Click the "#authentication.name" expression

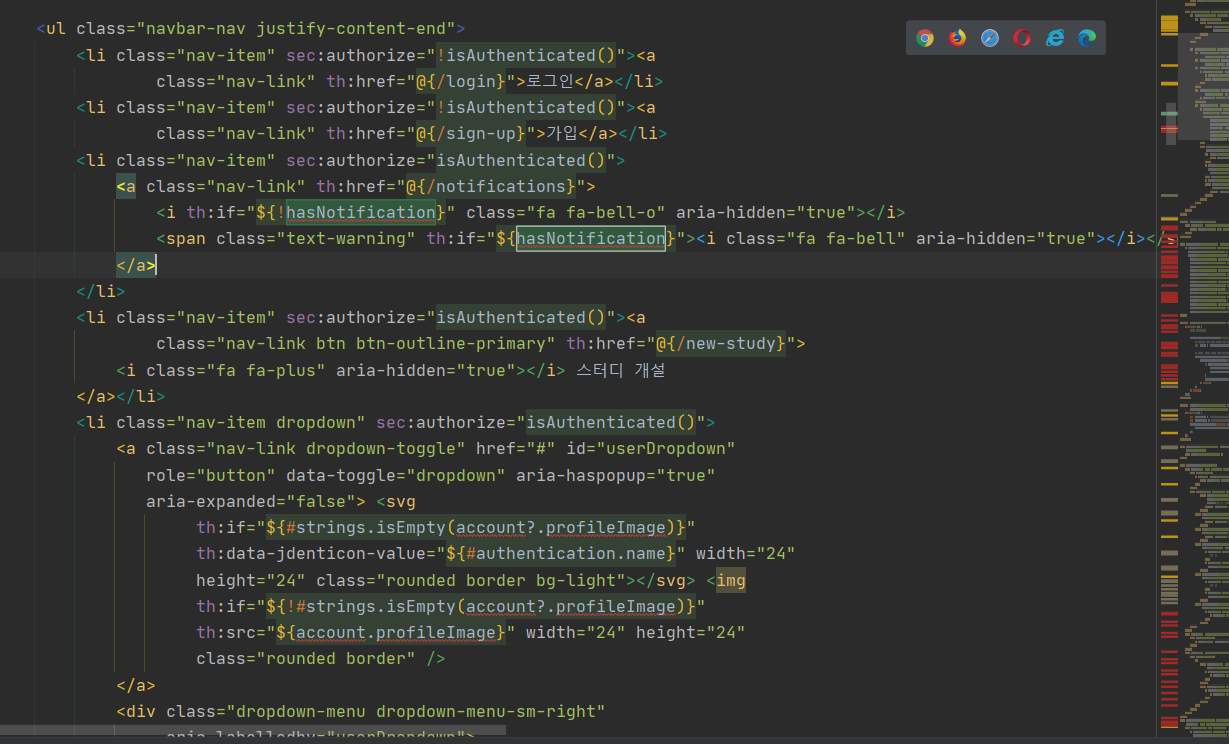[565, 553]
